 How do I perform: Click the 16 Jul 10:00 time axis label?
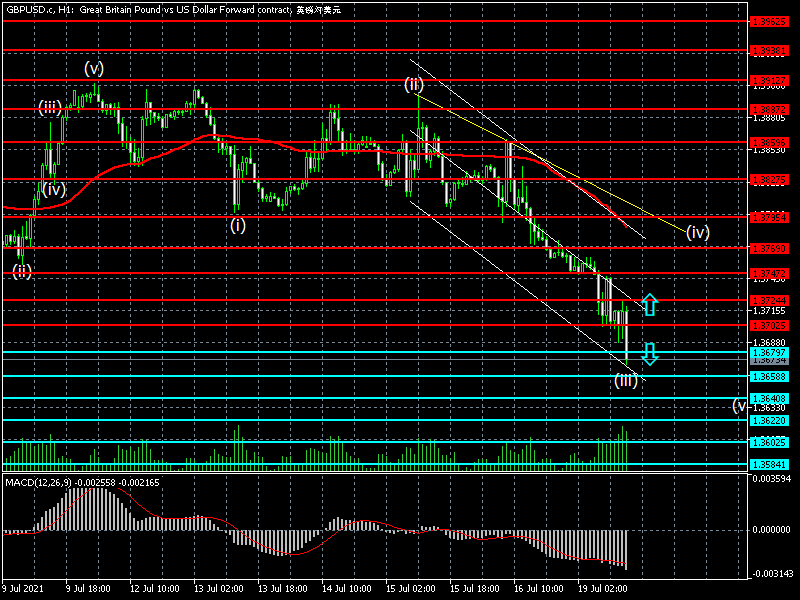pyautogui.click(x=537, y=590)
